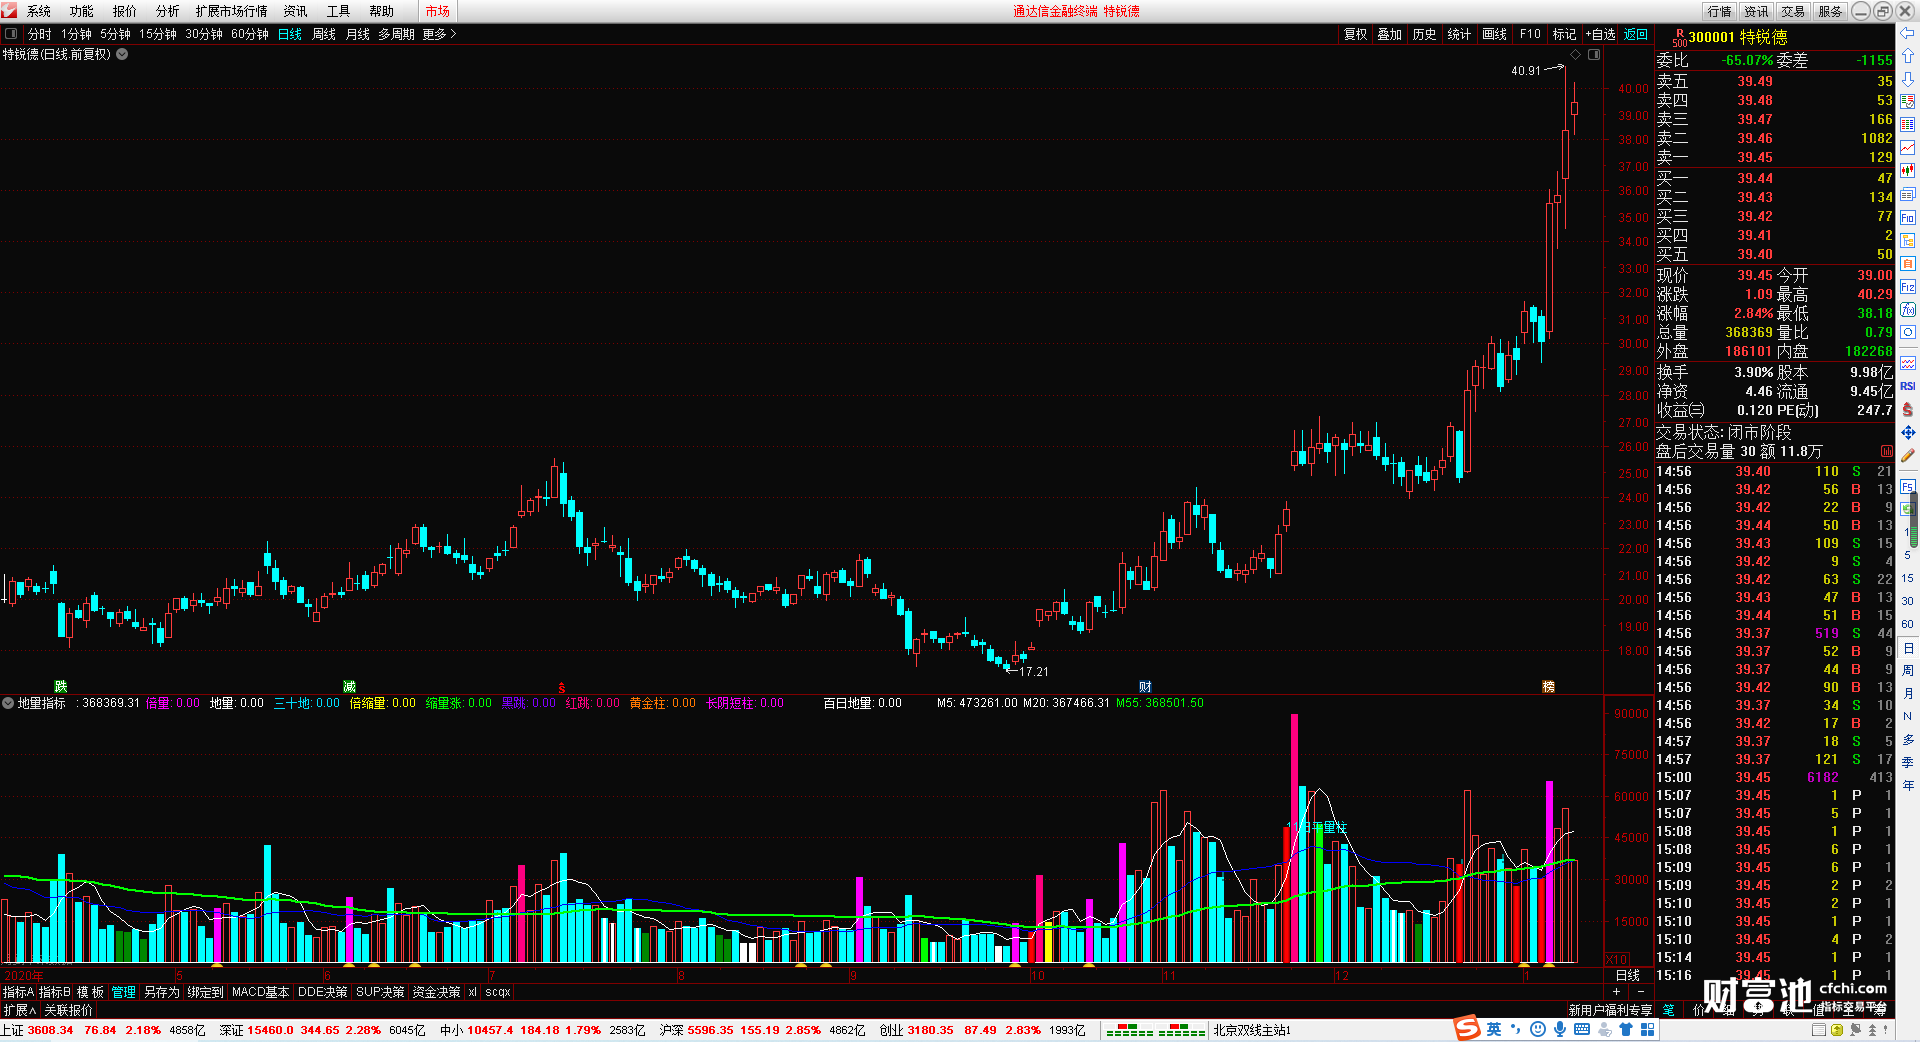The width and height of the screenshot is (1920, 1042).
Task: Click the small diamond icon above chart
Action: pos(1576,55)
